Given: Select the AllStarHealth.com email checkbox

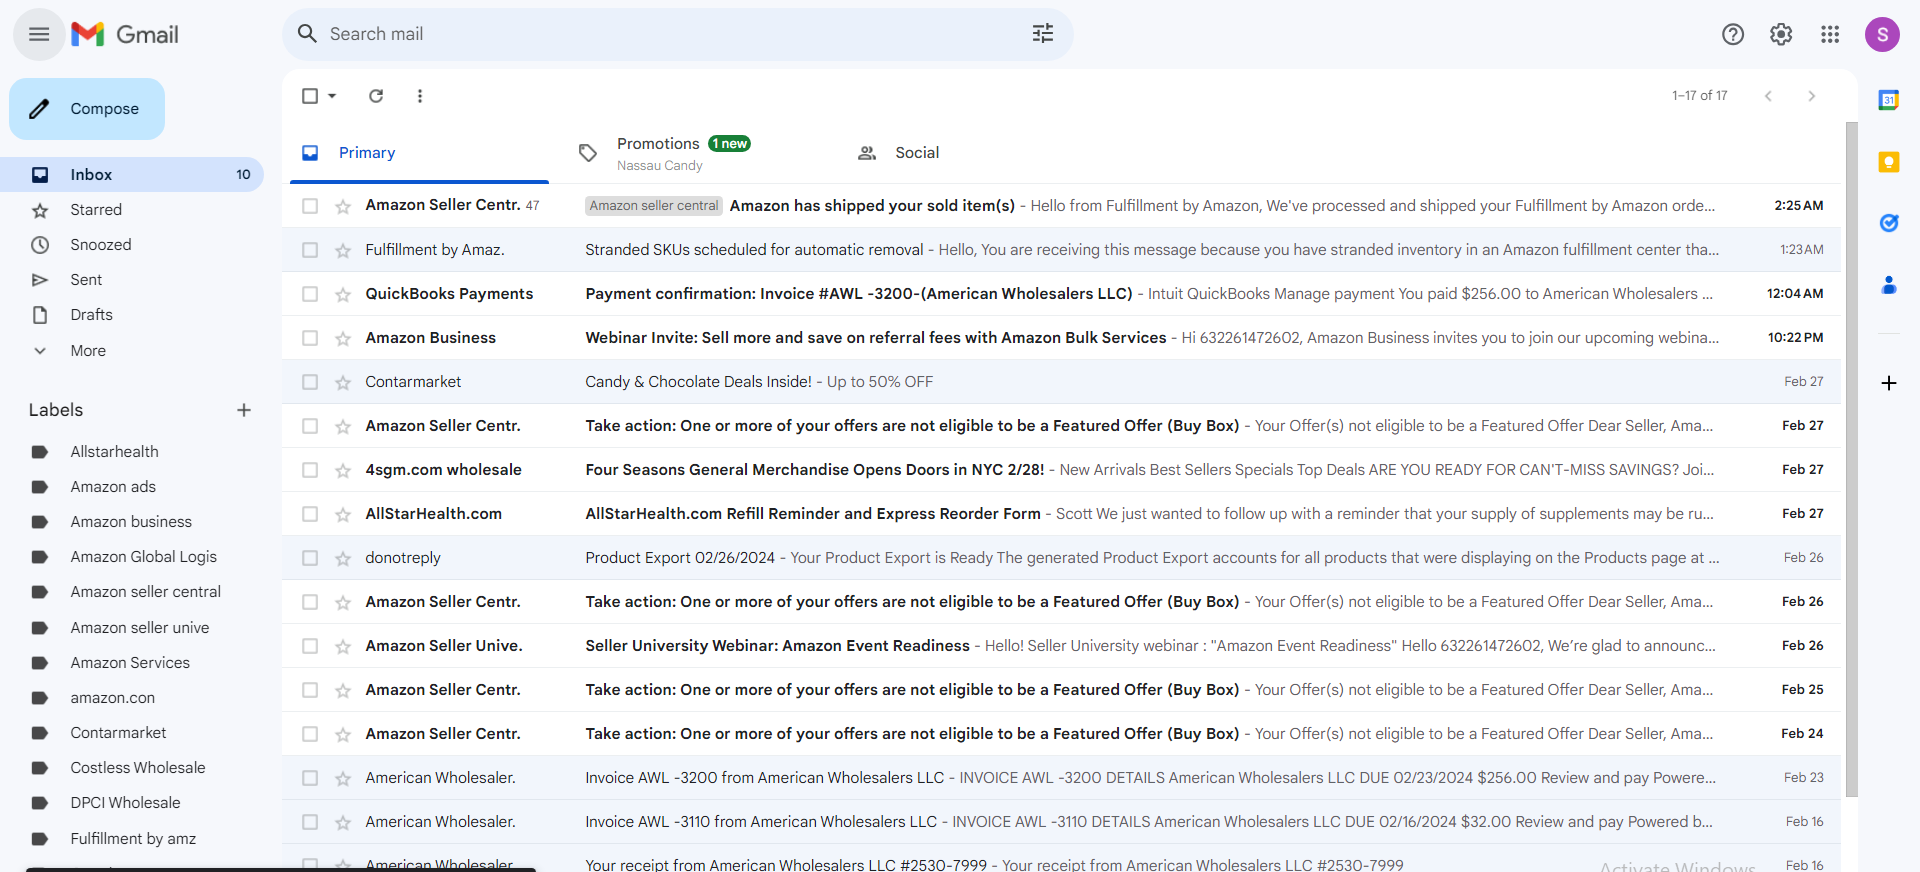Looking at the screenshot, I should pyautogui.click(x=310, y=514).
